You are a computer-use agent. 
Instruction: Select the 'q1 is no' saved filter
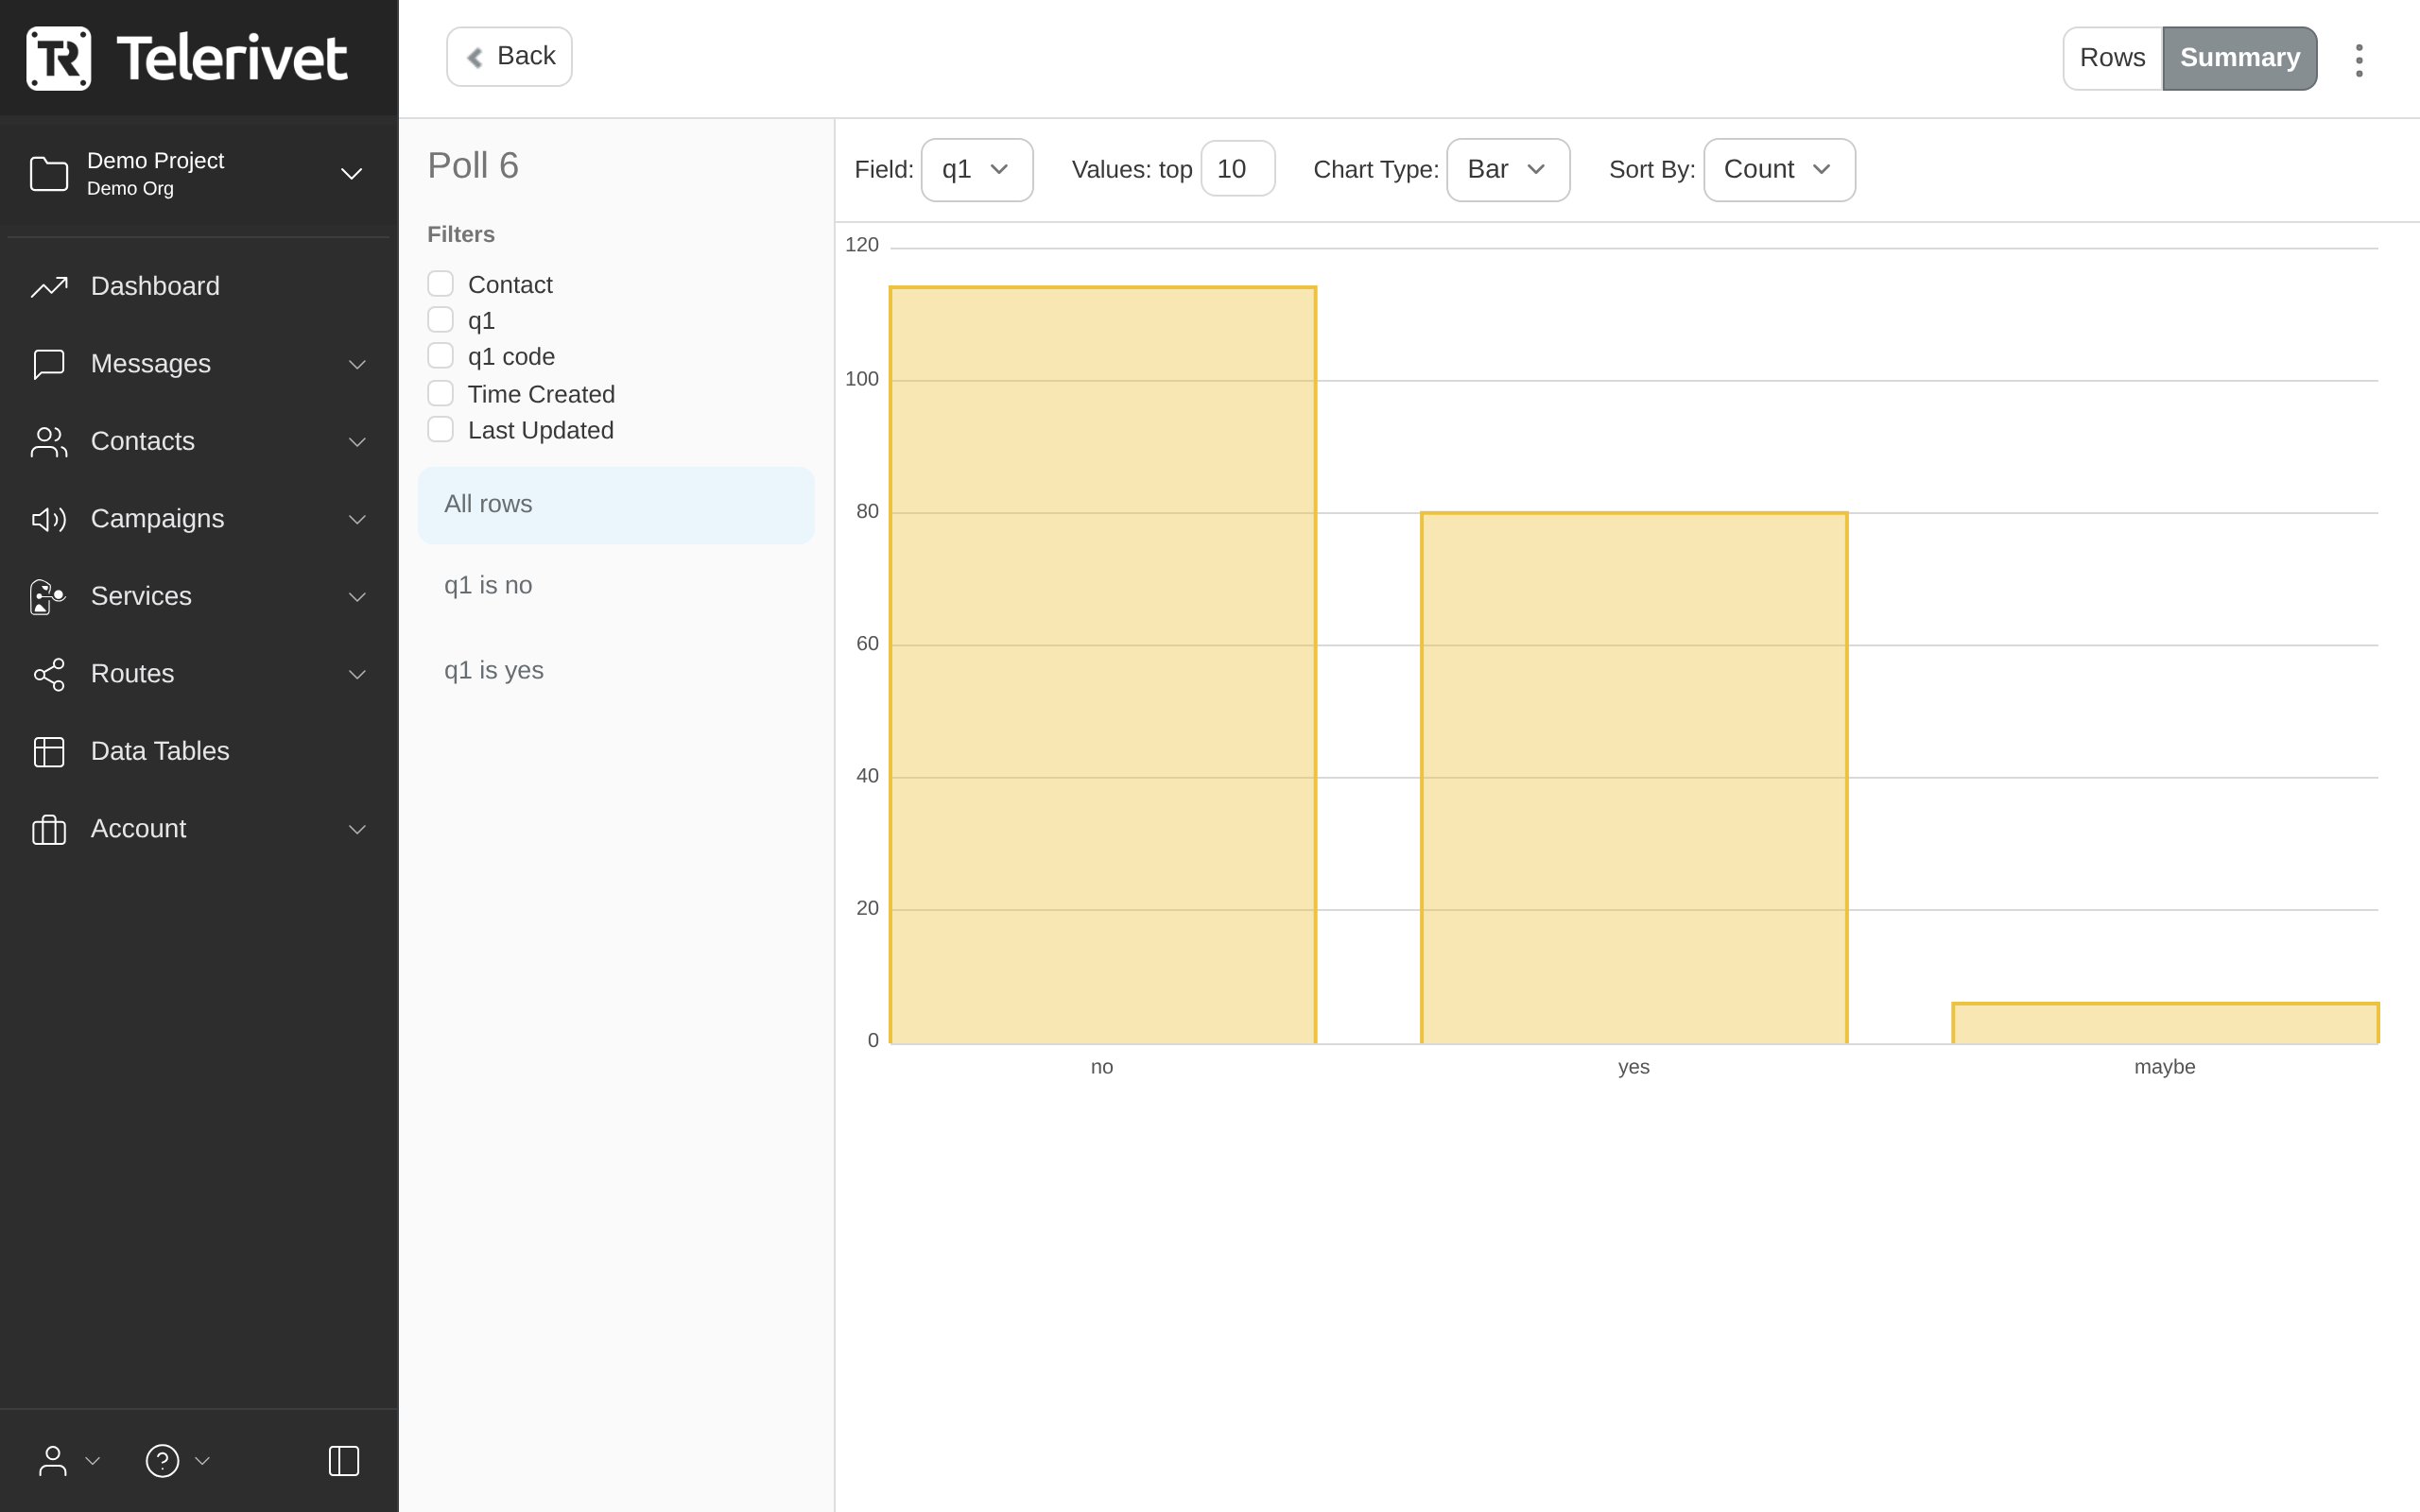[616, 586]
